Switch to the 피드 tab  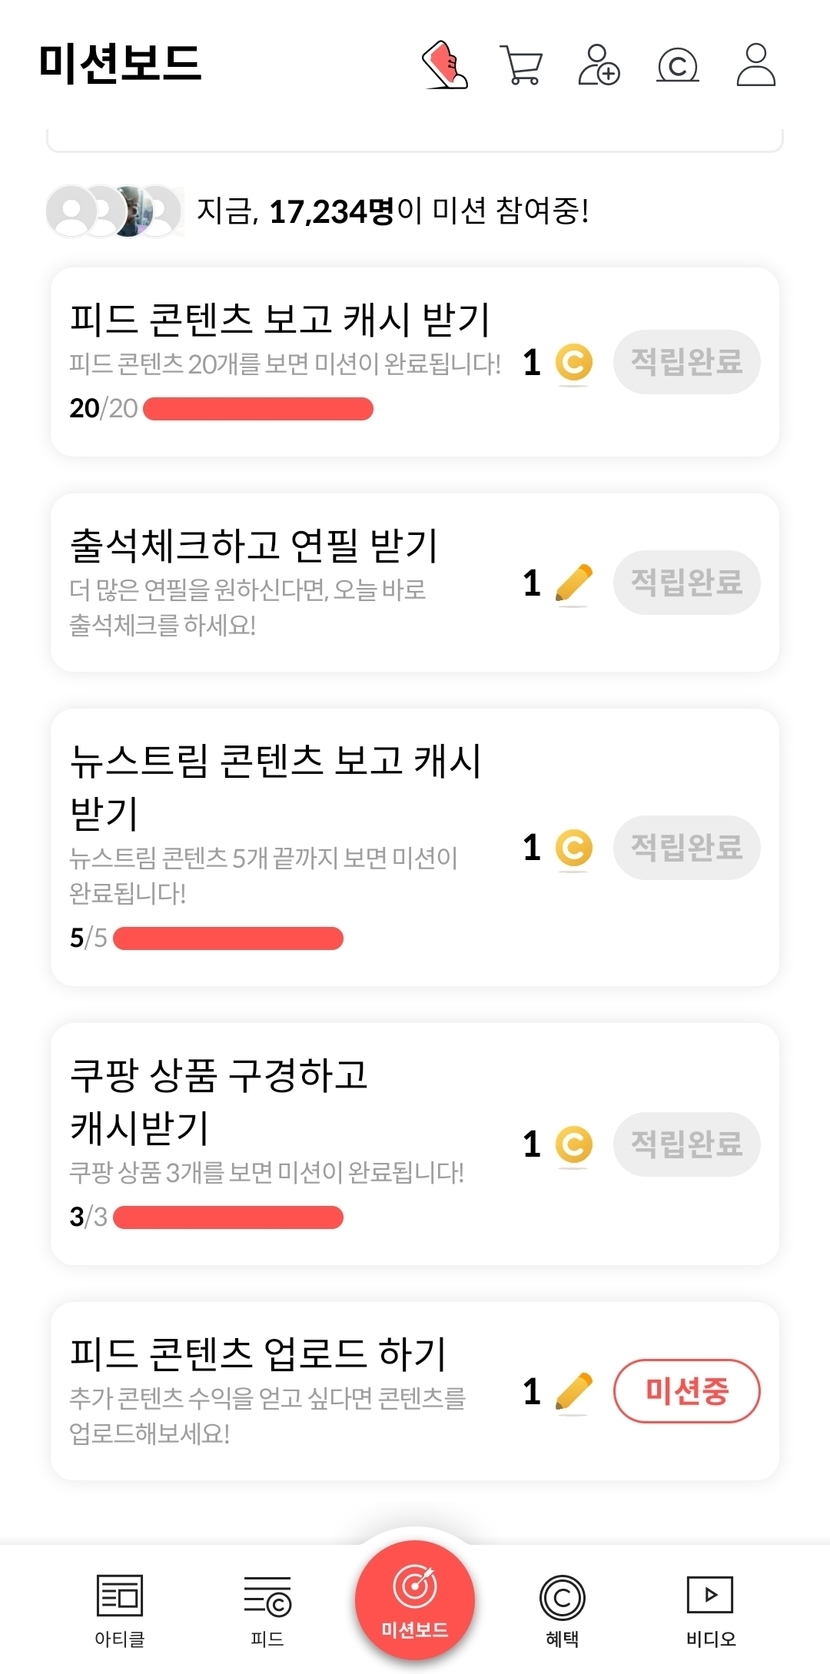(267, 1609)
